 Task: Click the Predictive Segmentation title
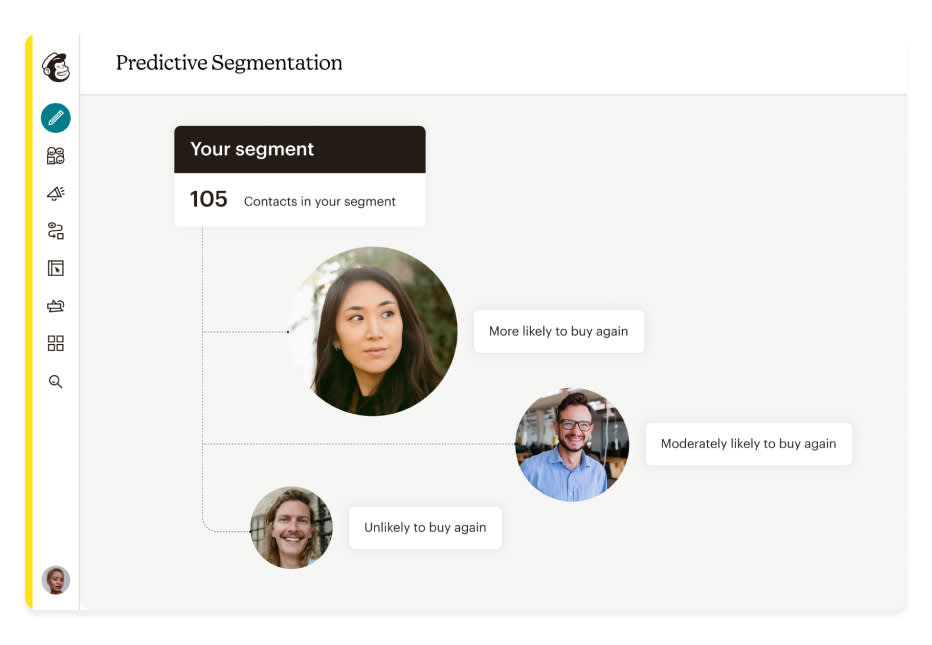[x=229, y=62]
